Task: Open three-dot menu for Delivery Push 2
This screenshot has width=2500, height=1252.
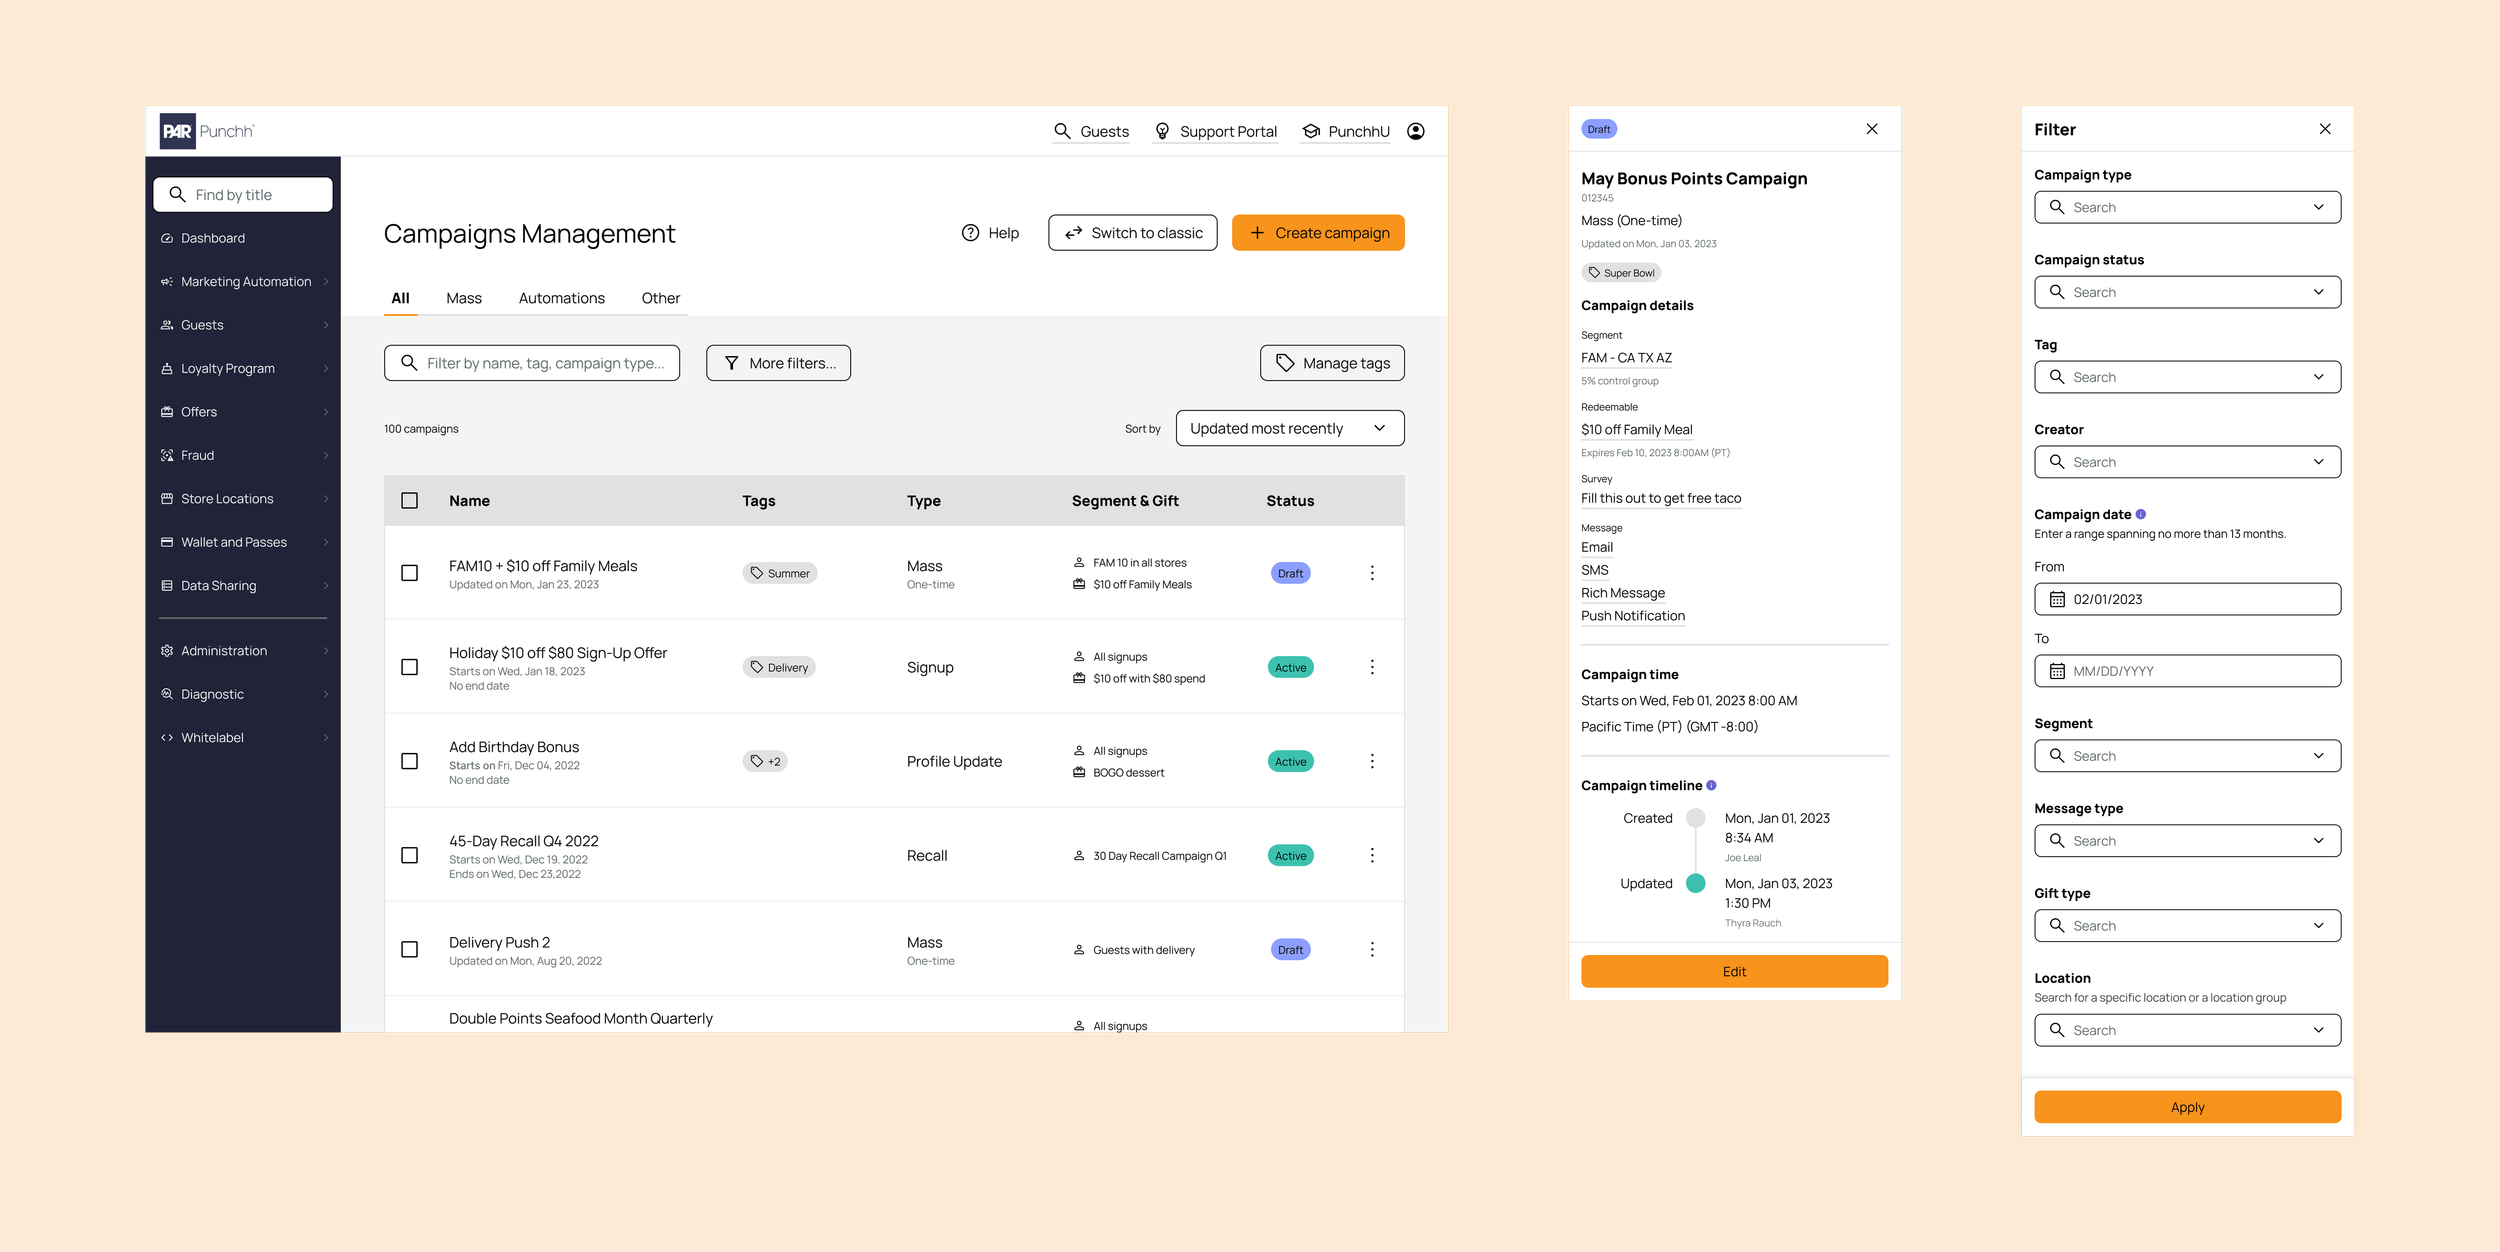Action: point(1371,949)
